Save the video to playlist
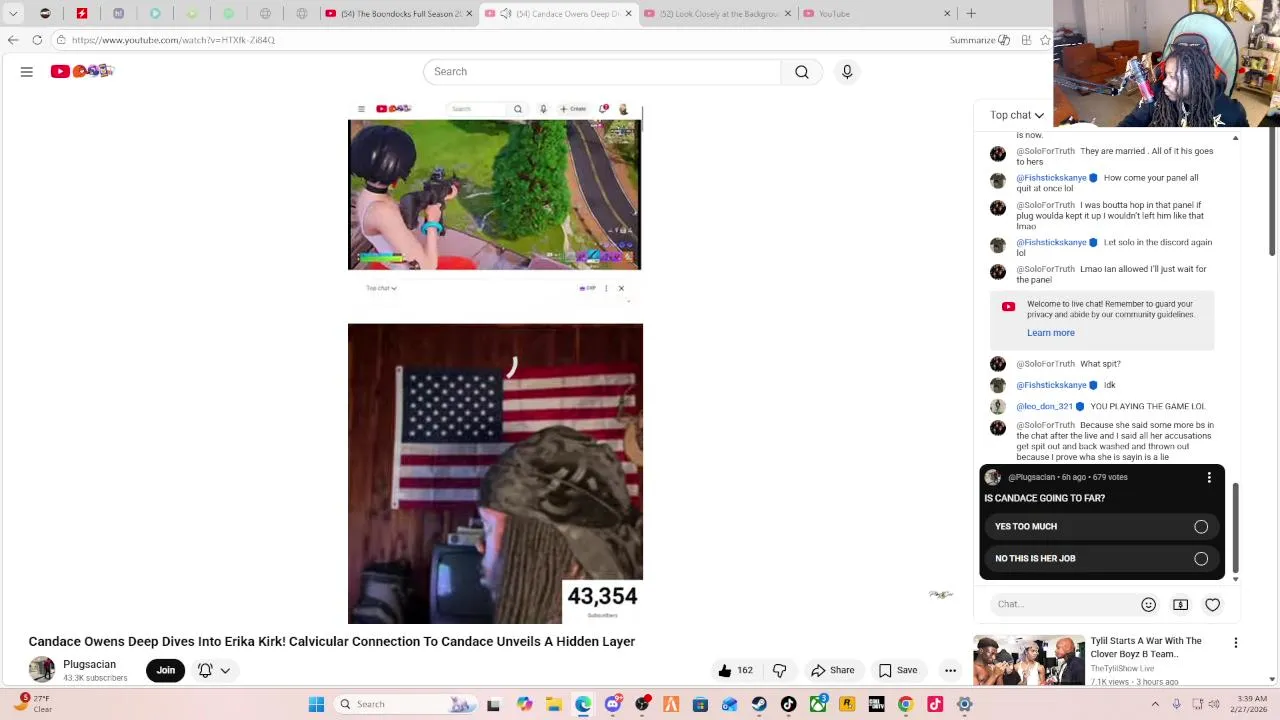The image size is (1280, 720). (897, 670)
